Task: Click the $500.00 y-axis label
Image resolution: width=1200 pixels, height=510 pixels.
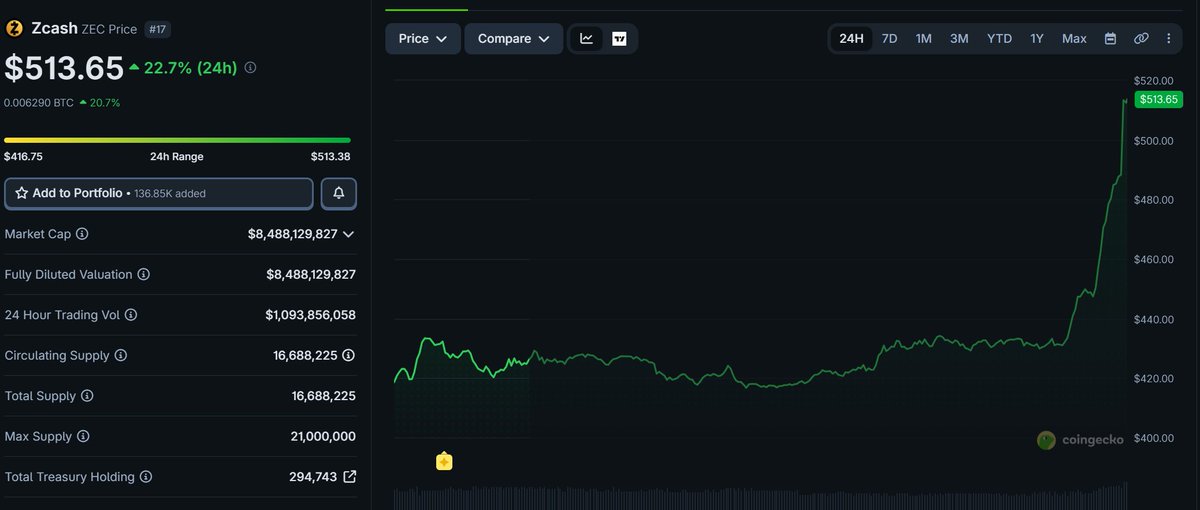Action: pyautogui.click(x=1153, y=140)
